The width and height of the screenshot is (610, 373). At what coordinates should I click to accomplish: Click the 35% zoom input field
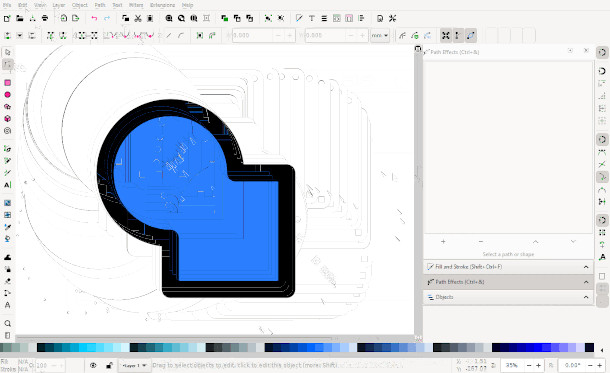[x=512, y=366]
